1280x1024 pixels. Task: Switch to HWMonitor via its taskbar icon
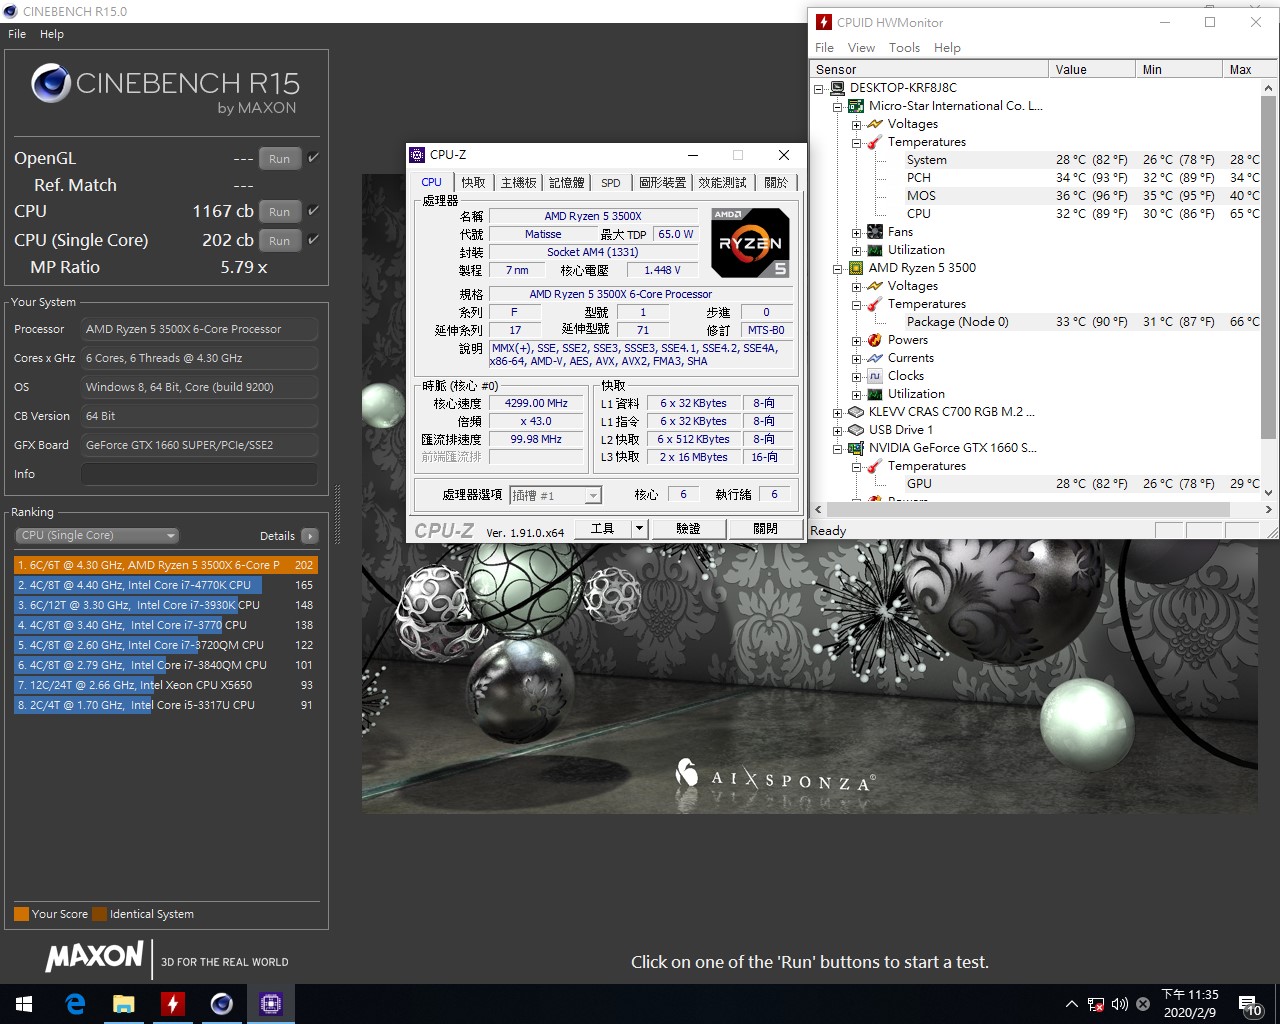coord(173,1004)
